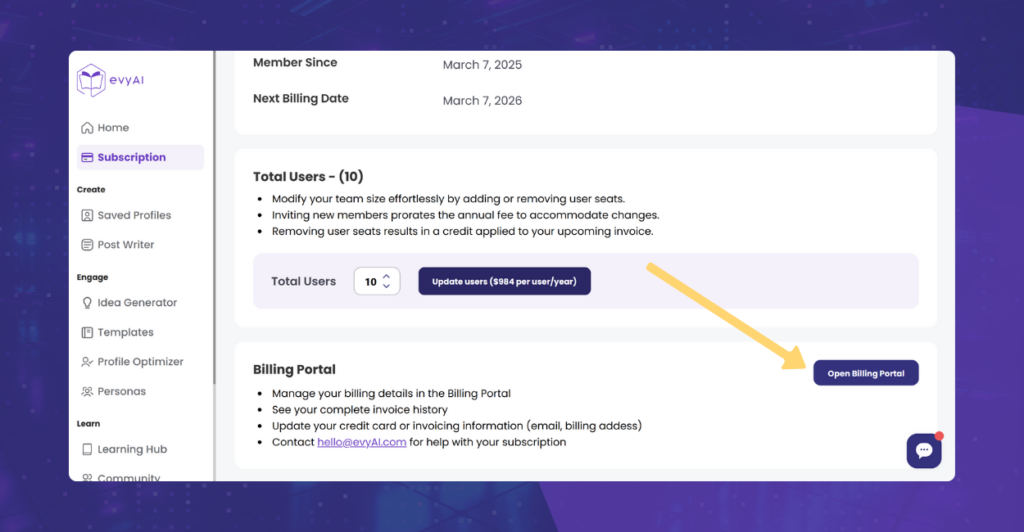Click 'See your complete invoice history' text
Screen dimensions: 1024x532
point(360,410)
